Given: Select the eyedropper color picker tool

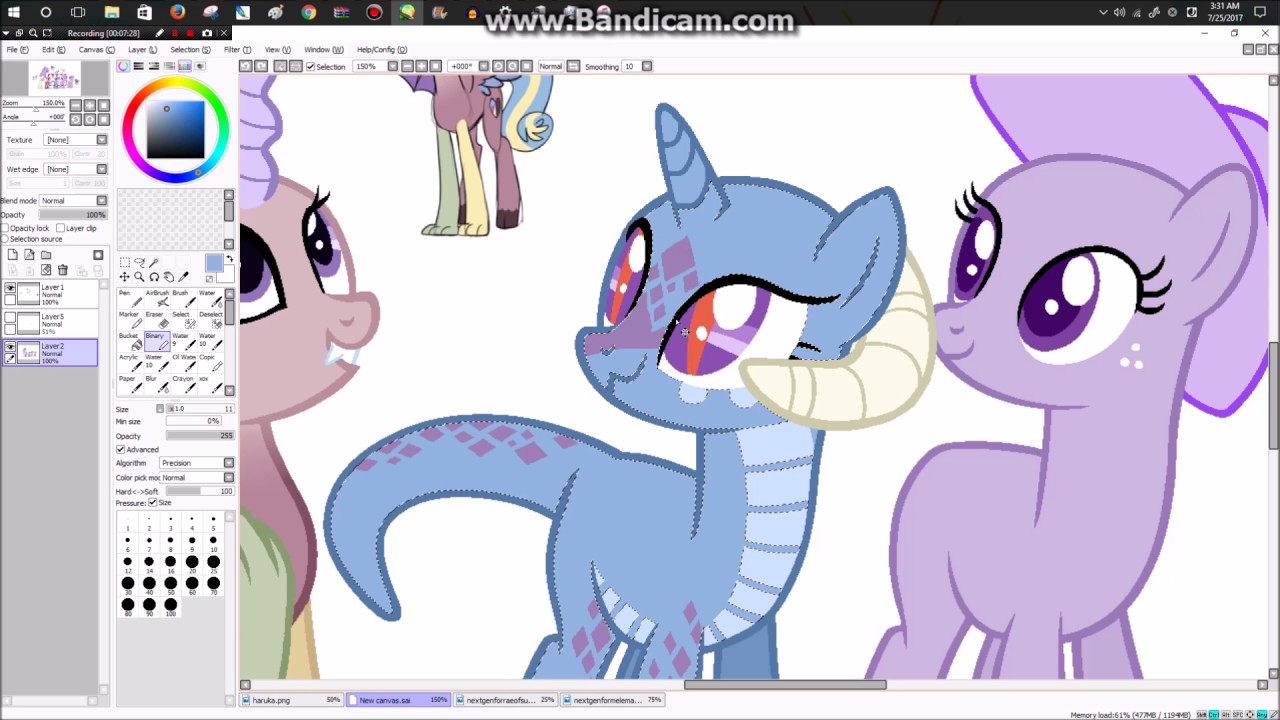Looking at the screenshot, I should [183, 277].
